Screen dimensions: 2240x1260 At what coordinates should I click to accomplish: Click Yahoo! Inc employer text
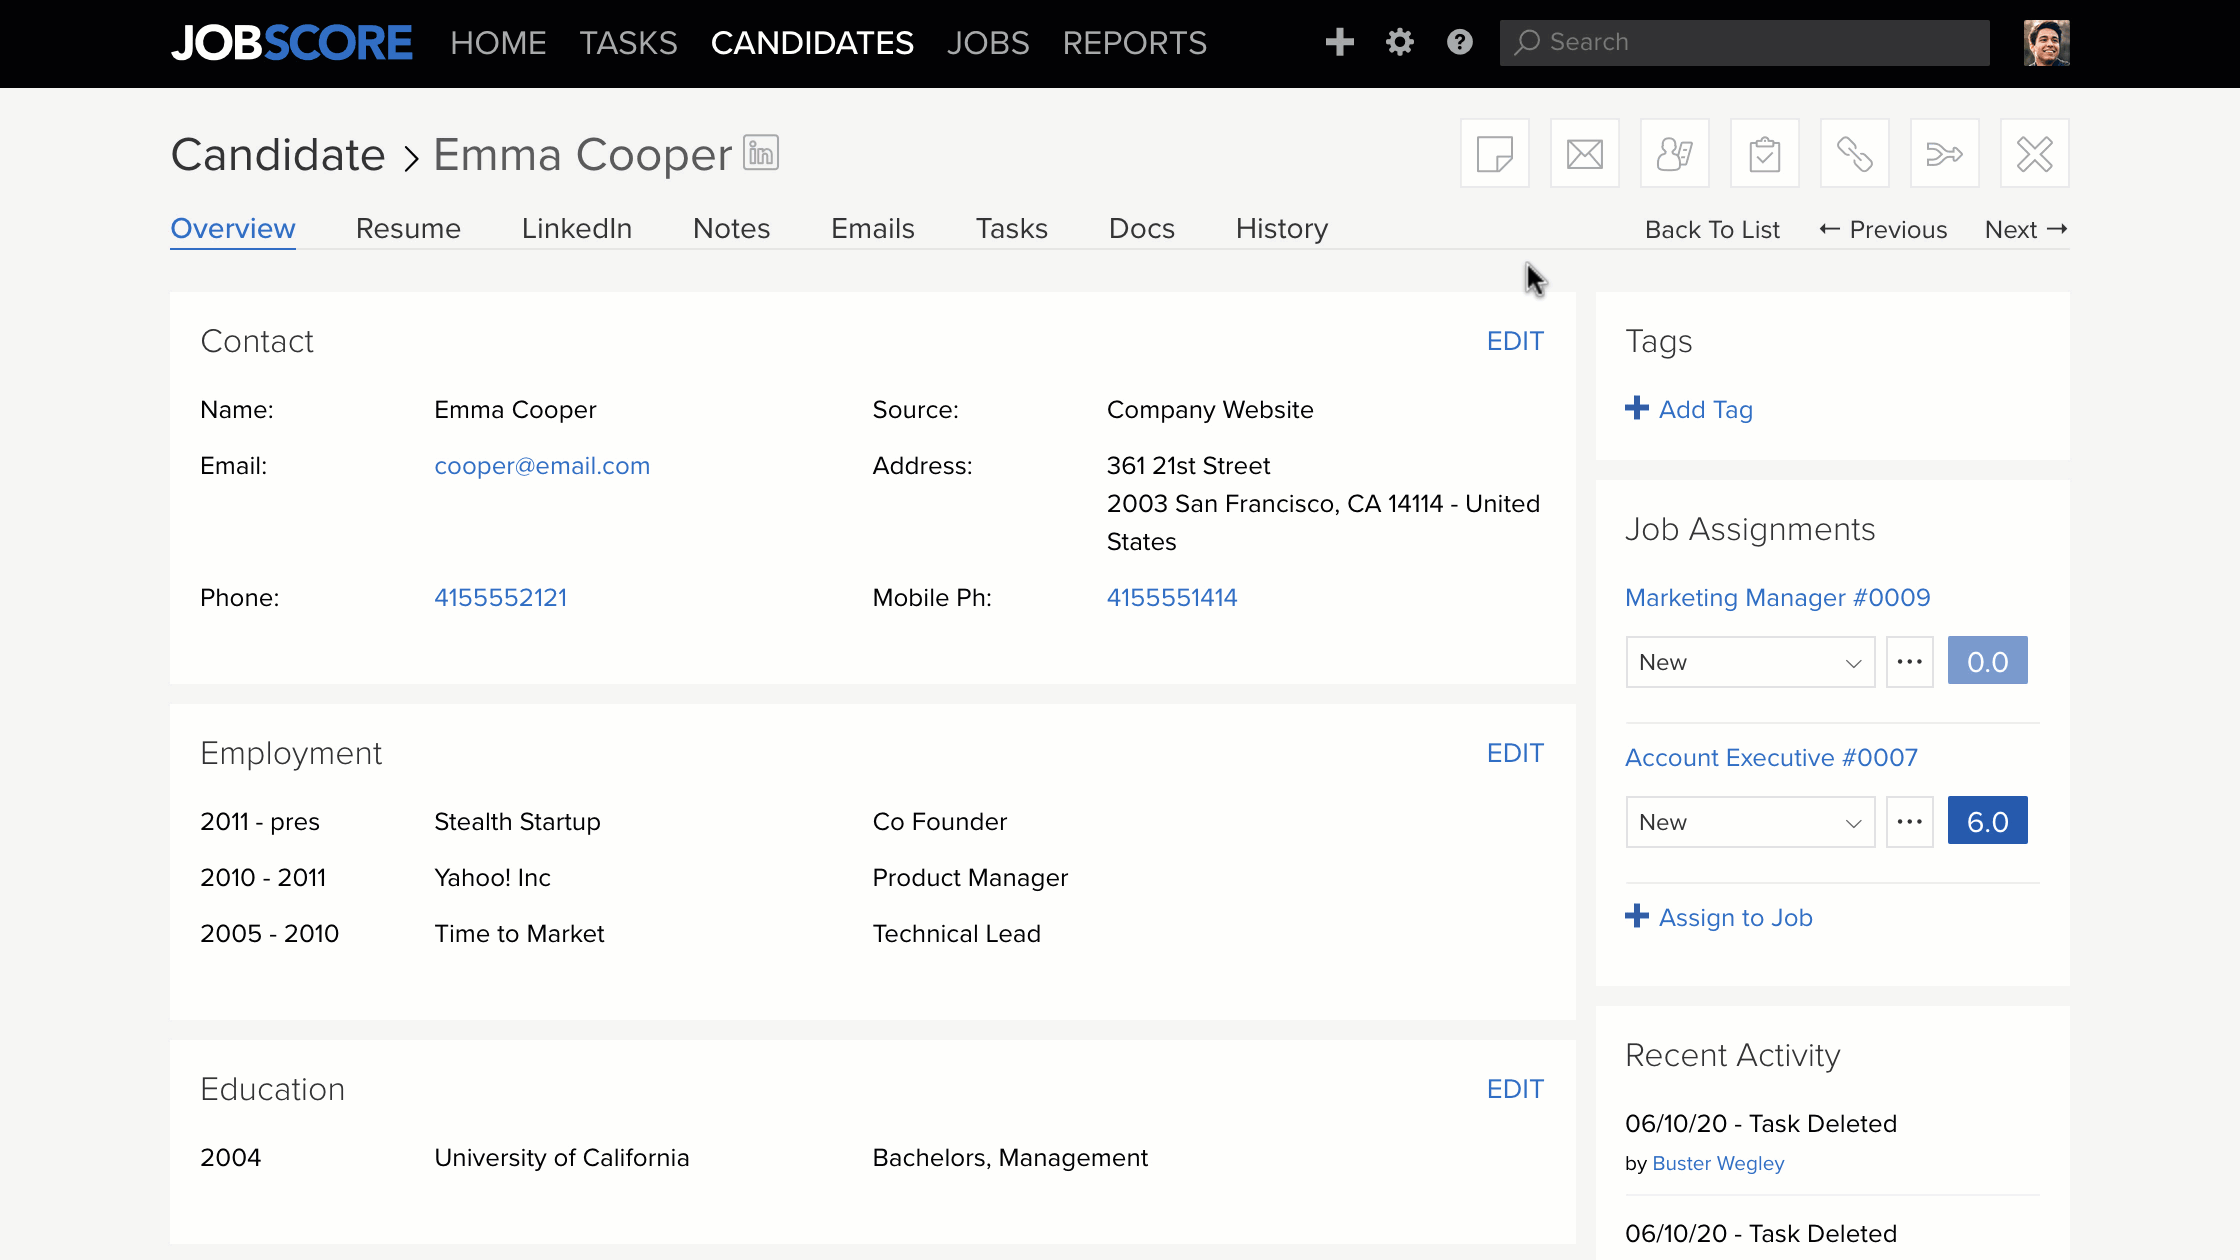click(x=492, y=878)
